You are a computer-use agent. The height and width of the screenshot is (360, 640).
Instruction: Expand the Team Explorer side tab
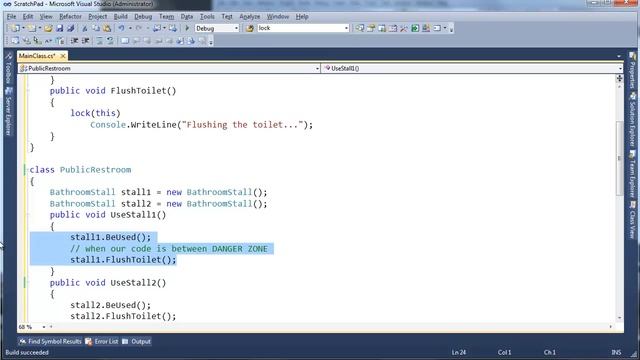tap(632, 174)
